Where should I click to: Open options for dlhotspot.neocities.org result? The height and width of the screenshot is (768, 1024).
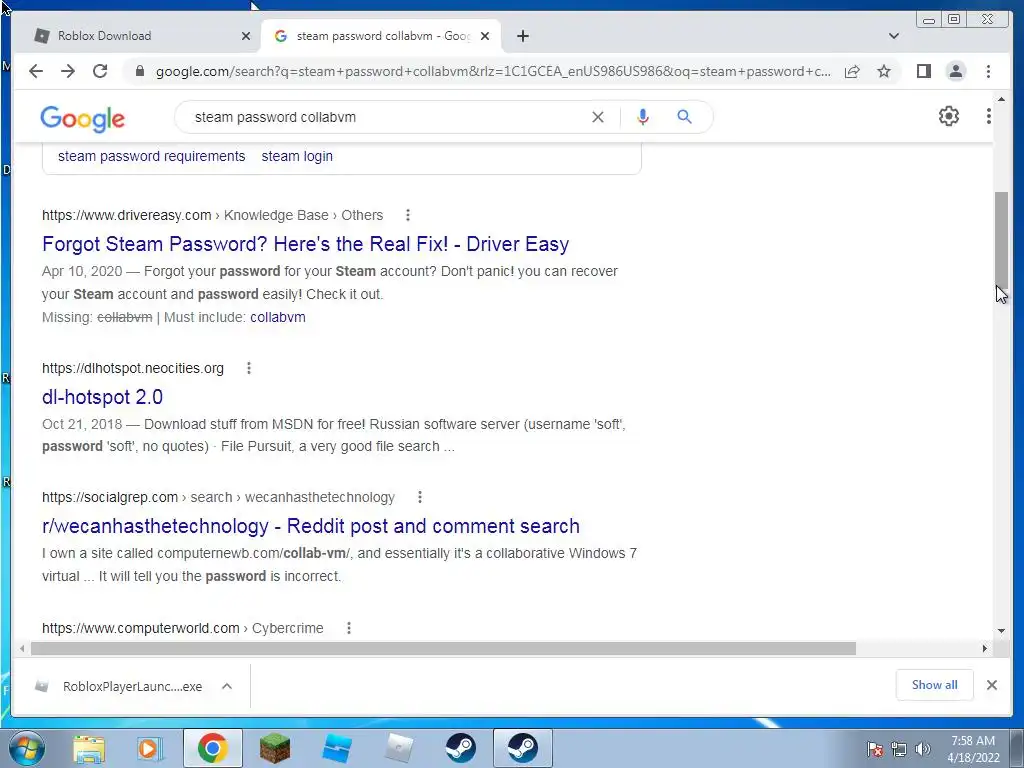(x=249, y=368)
